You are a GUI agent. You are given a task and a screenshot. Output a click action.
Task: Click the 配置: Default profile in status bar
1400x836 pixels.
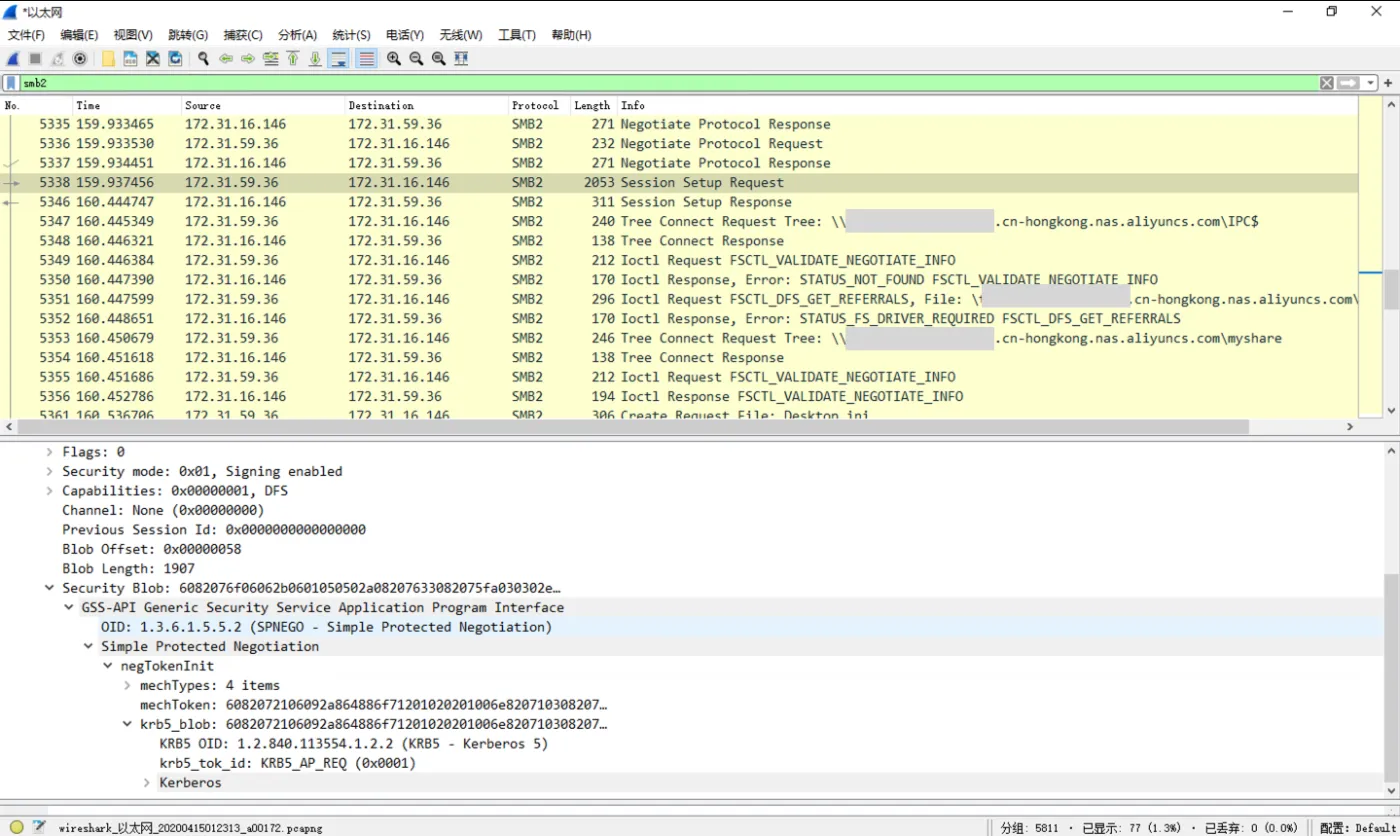(x=1357, y=828)
